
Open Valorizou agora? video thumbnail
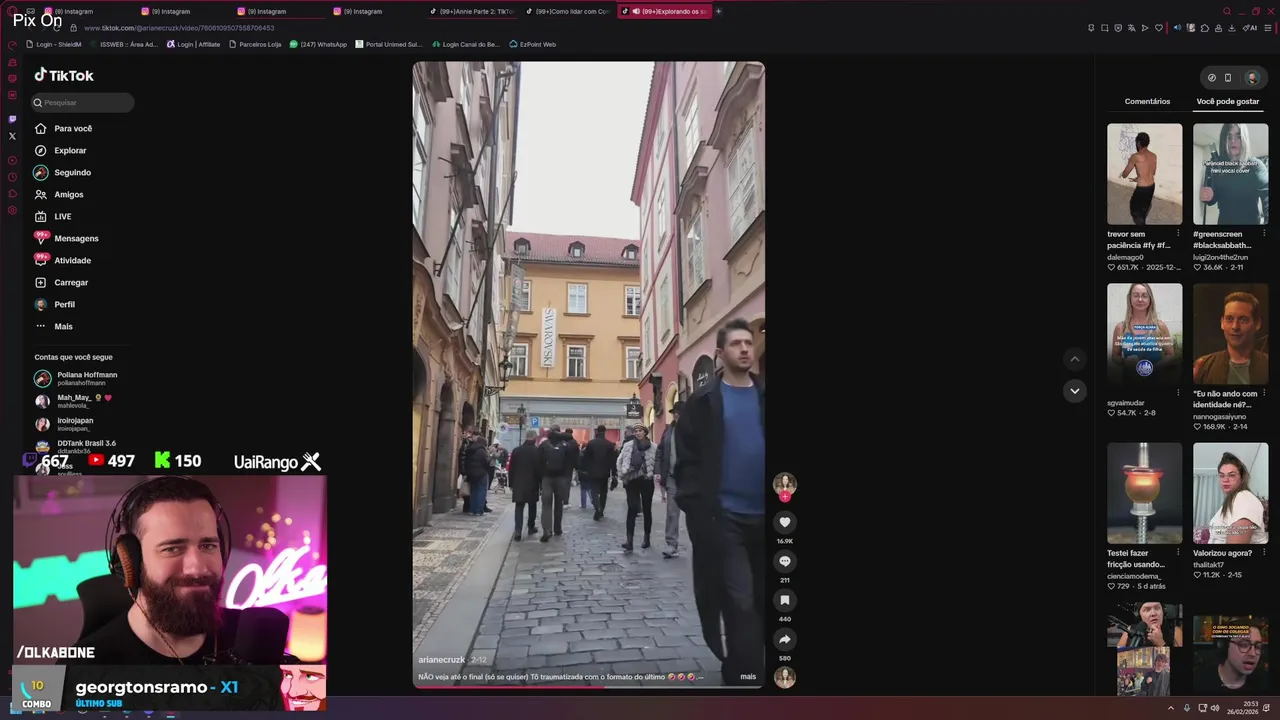pyautogui.click(x=1230, y=494)
